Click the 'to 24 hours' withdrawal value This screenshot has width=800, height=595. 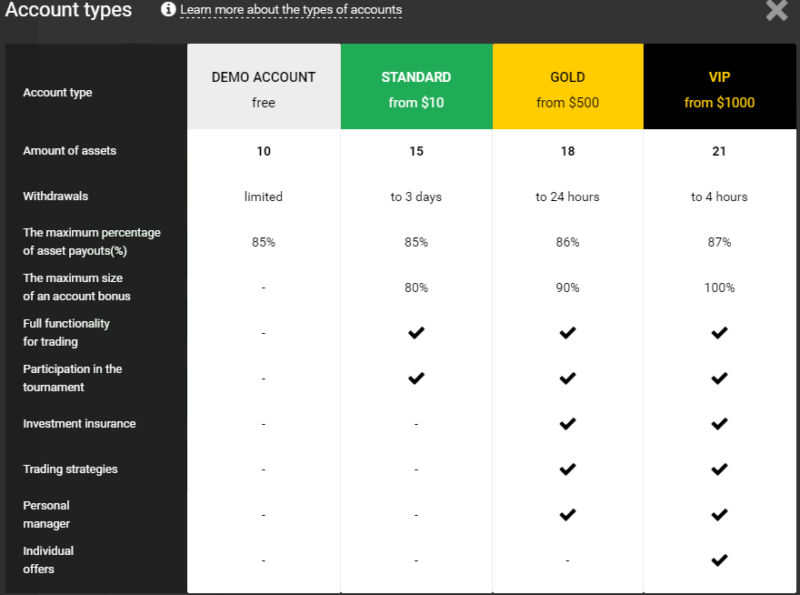pos(567,196)
